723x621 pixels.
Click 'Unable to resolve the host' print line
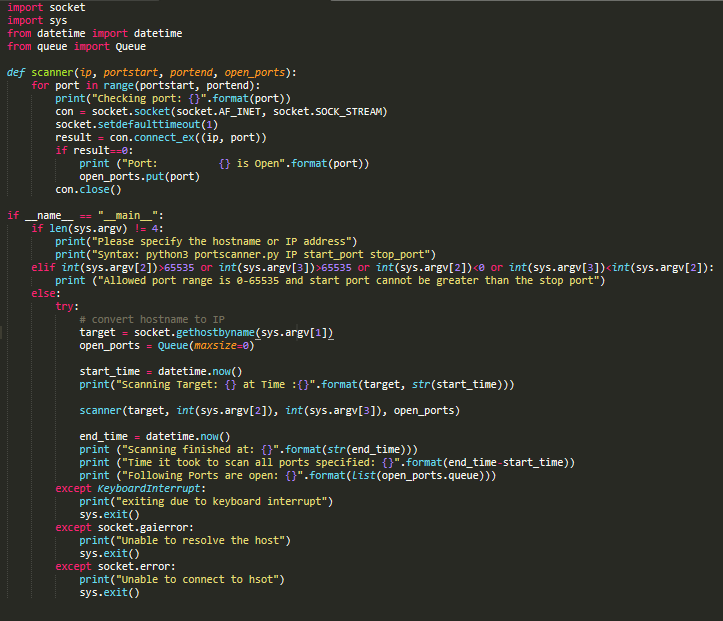pos(185,540)
